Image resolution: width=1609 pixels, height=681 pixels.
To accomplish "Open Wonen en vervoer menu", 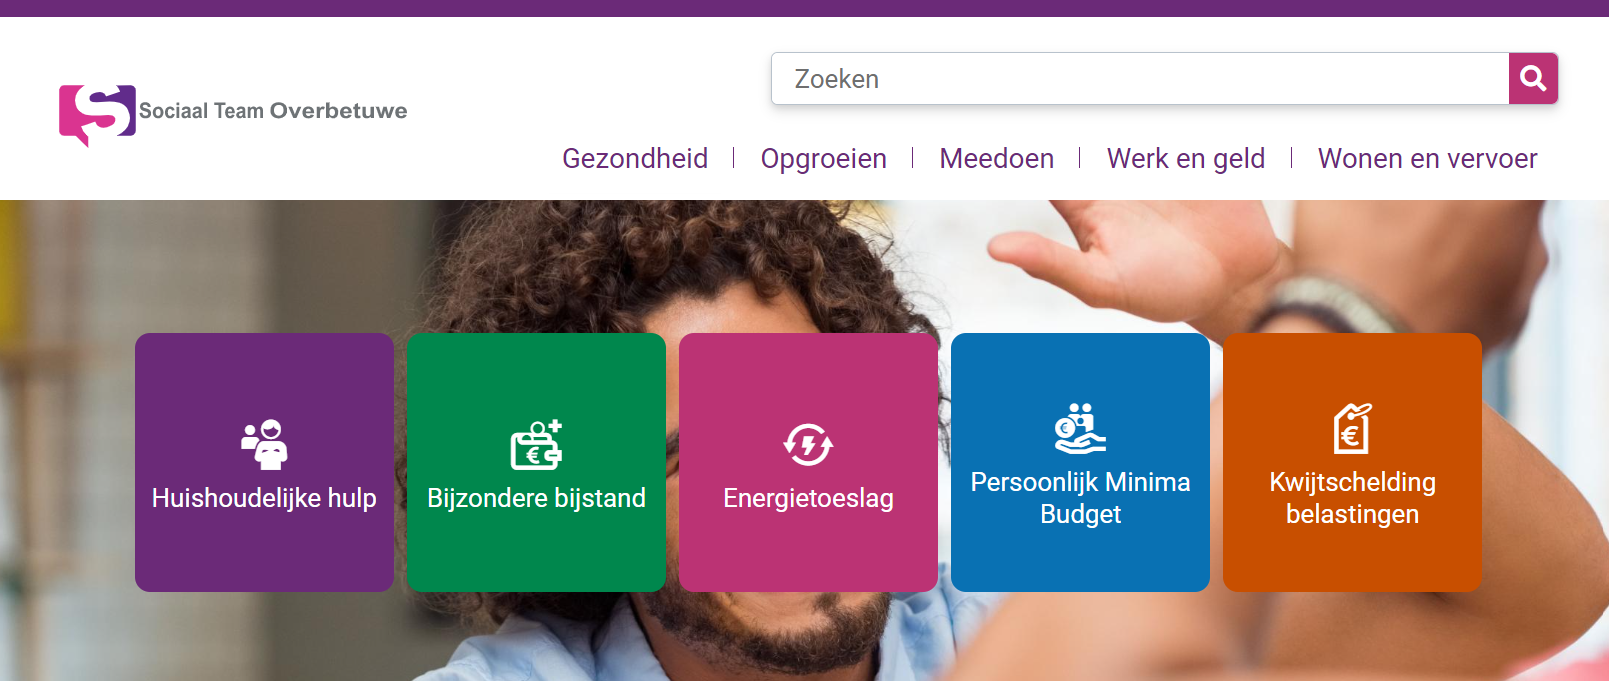I will click(x=1428, y=158).
